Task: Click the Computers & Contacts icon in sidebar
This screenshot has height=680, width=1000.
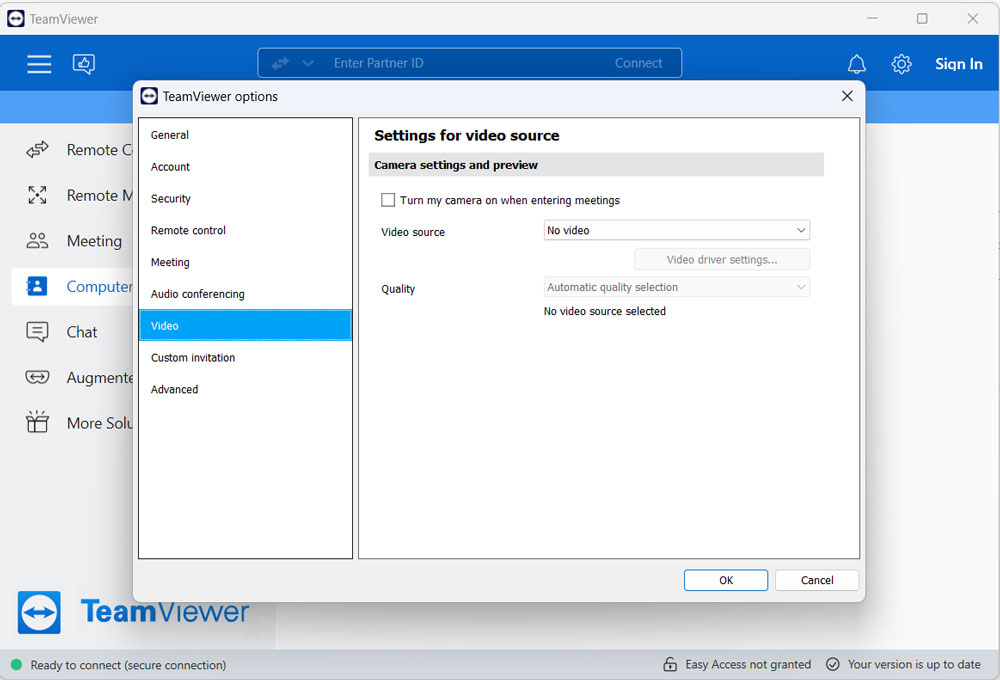Action: (37, 286)
